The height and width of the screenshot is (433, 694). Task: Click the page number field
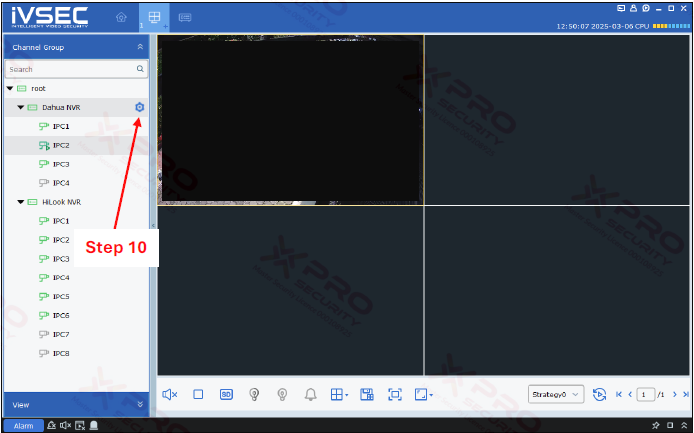point(645,394)
